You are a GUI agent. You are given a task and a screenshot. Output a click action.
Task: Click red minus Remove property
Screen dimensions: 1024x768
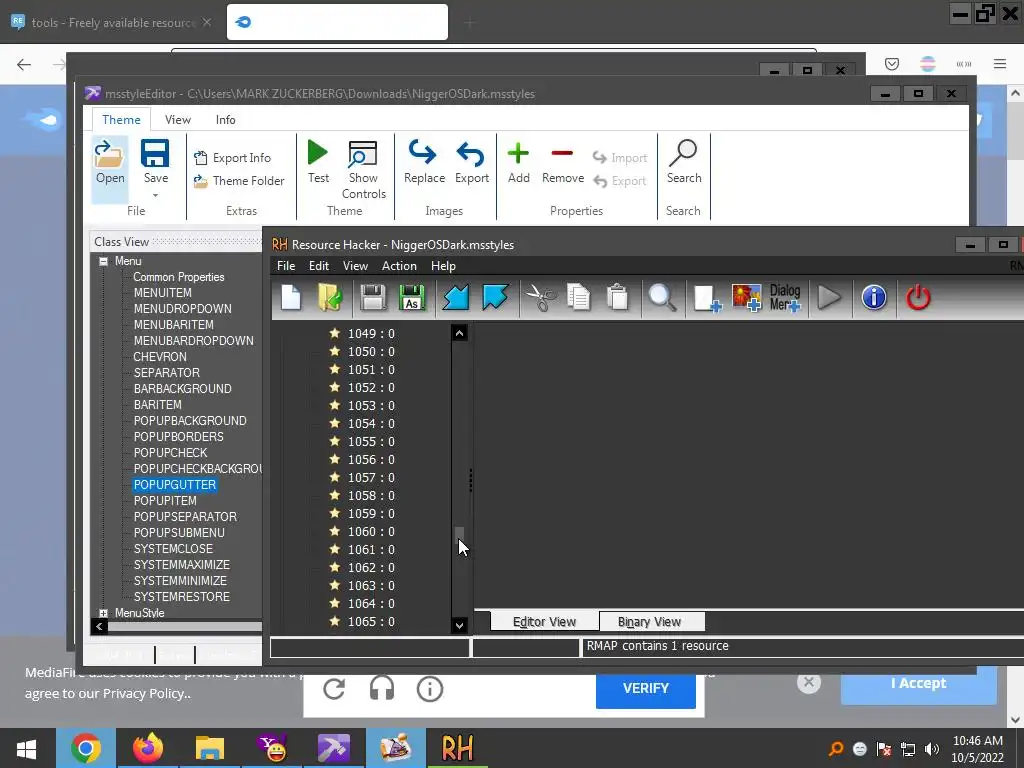pos(562,162)
